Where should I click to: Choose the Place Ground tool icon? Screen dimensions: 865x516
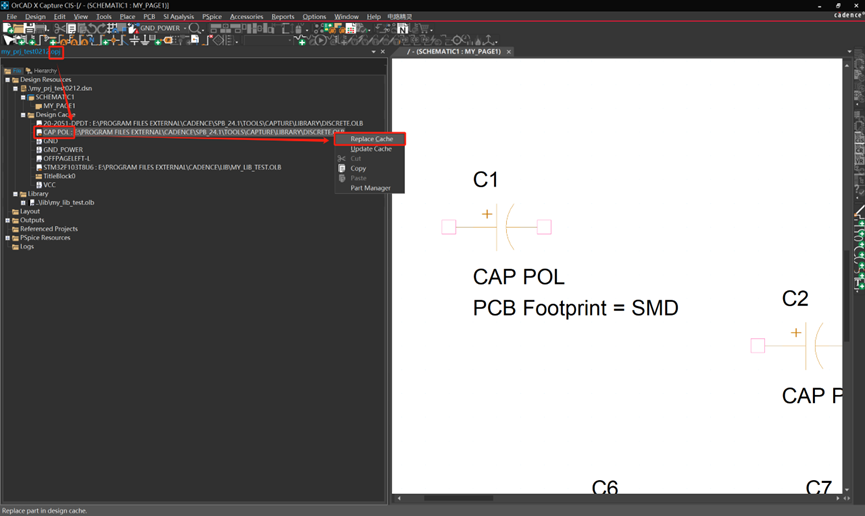pos(145,40)
